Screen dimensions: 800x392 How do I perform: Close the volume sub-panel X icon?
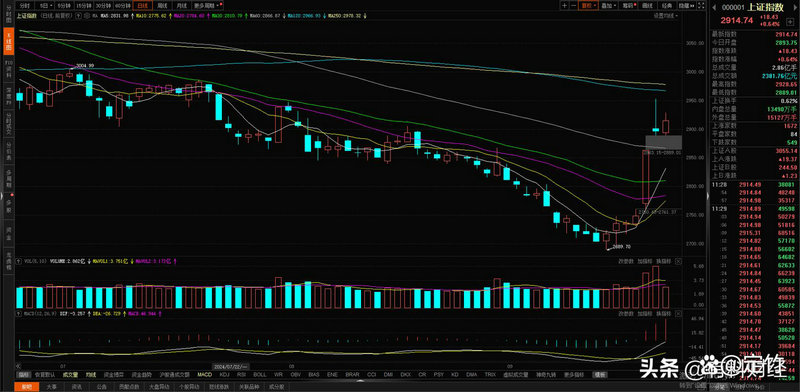(x=678, y=261)
